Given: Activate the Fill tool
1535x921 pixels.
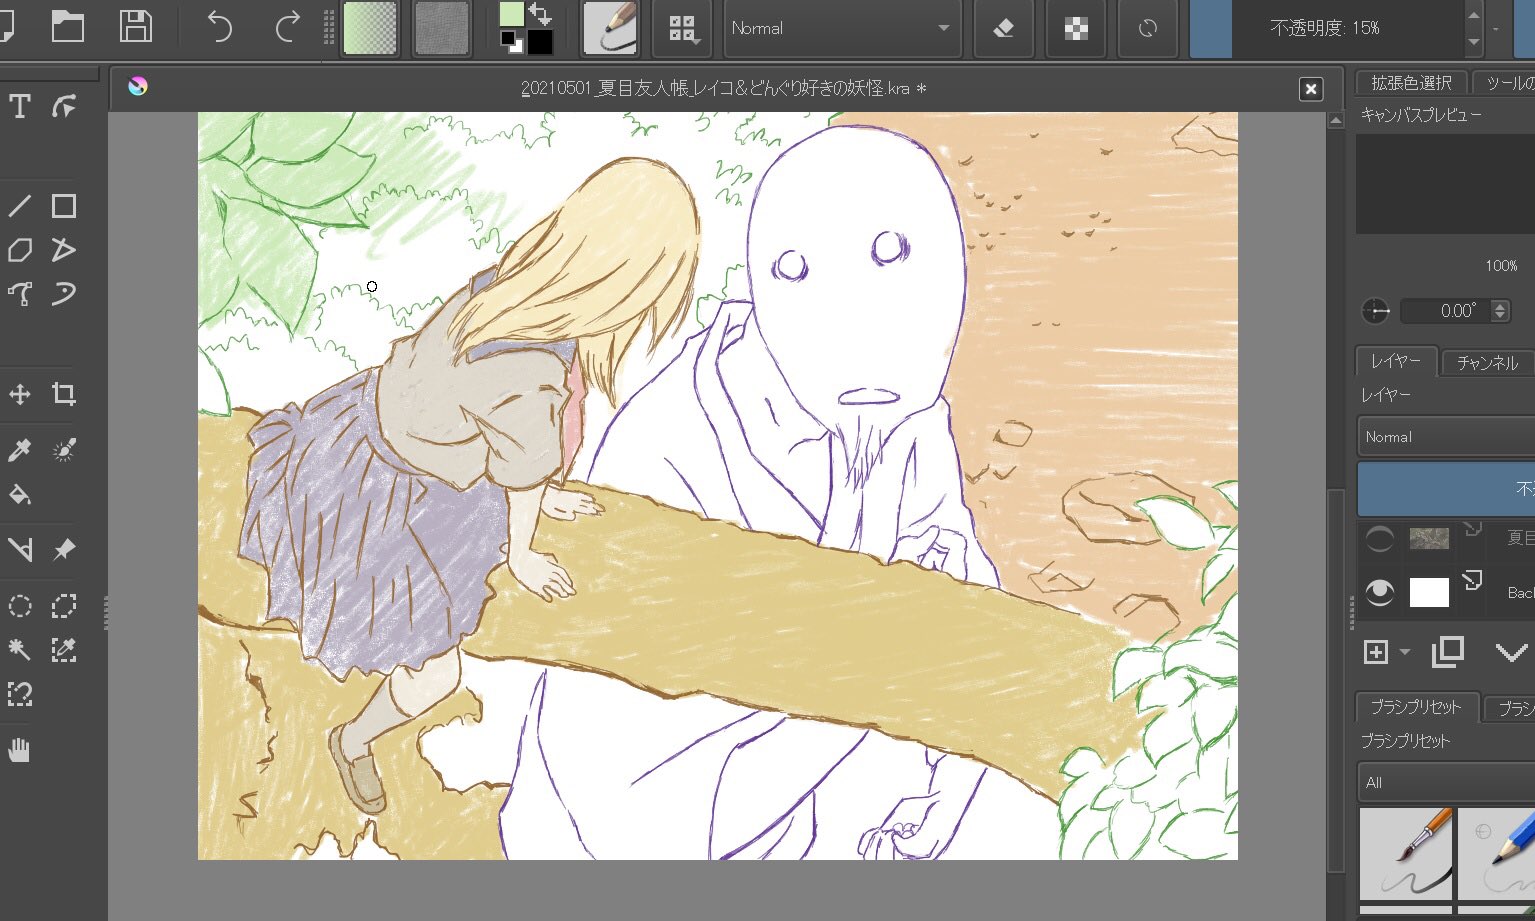Looking at the screenshot, I should pyautogui.click(x=18, y=494).
